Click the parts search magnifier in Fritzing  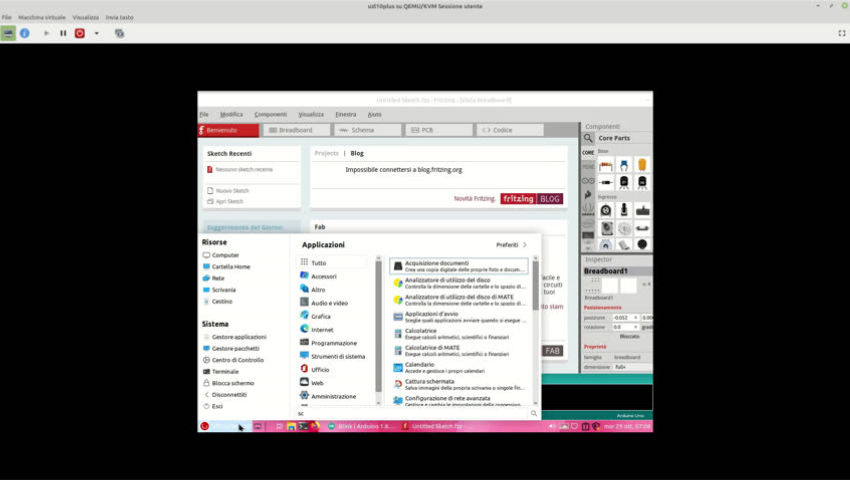click(x=589, y=138)
